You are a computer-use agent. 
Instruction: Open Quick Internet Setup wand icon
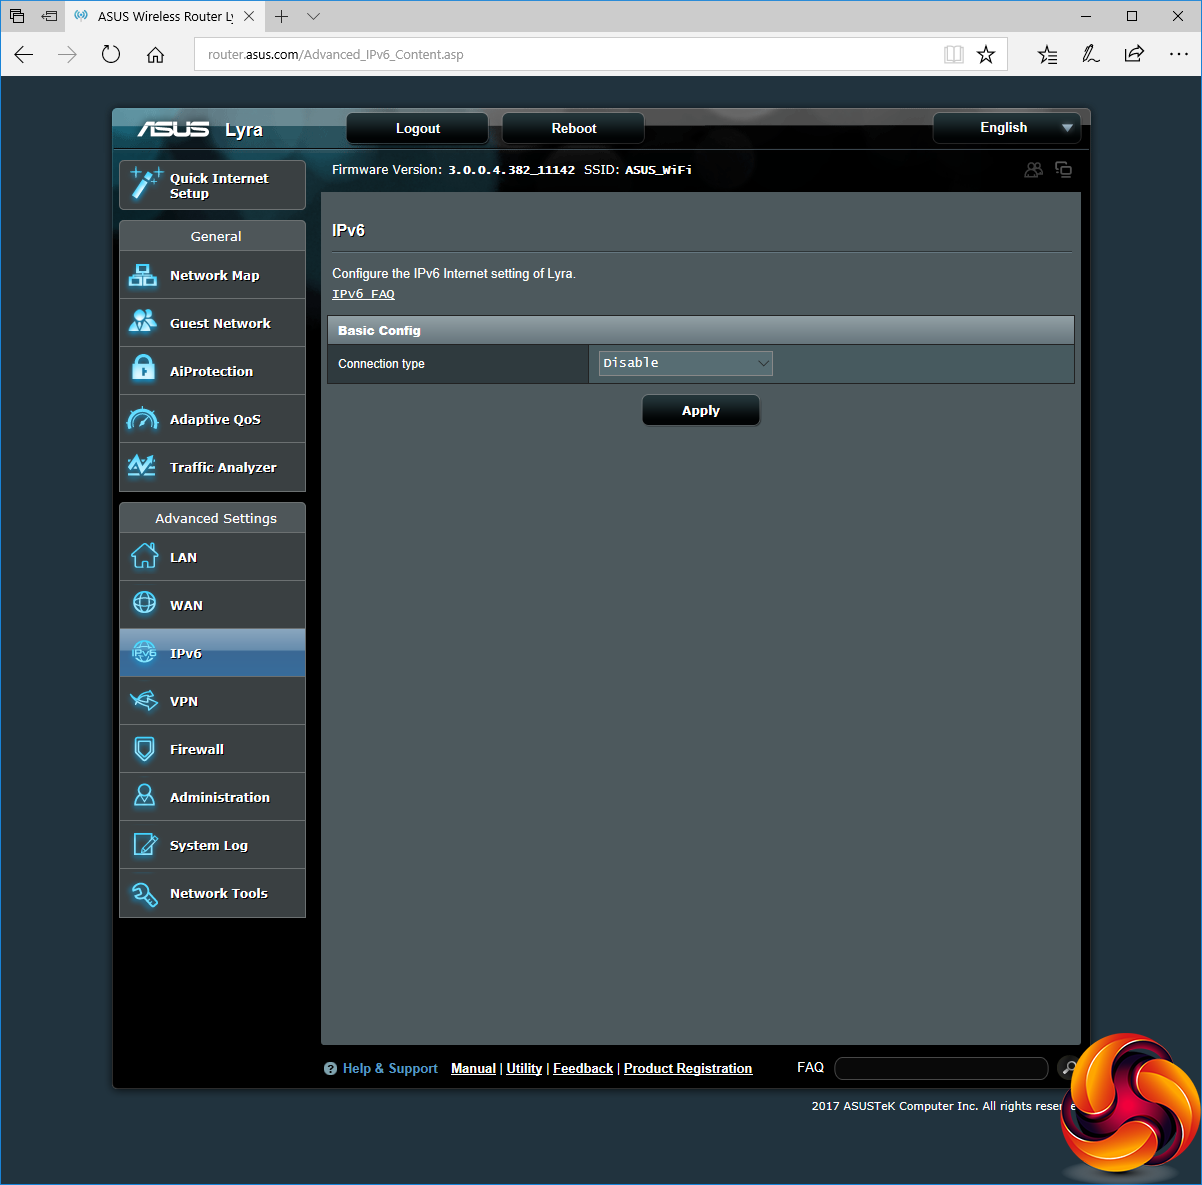click(146, 184)
